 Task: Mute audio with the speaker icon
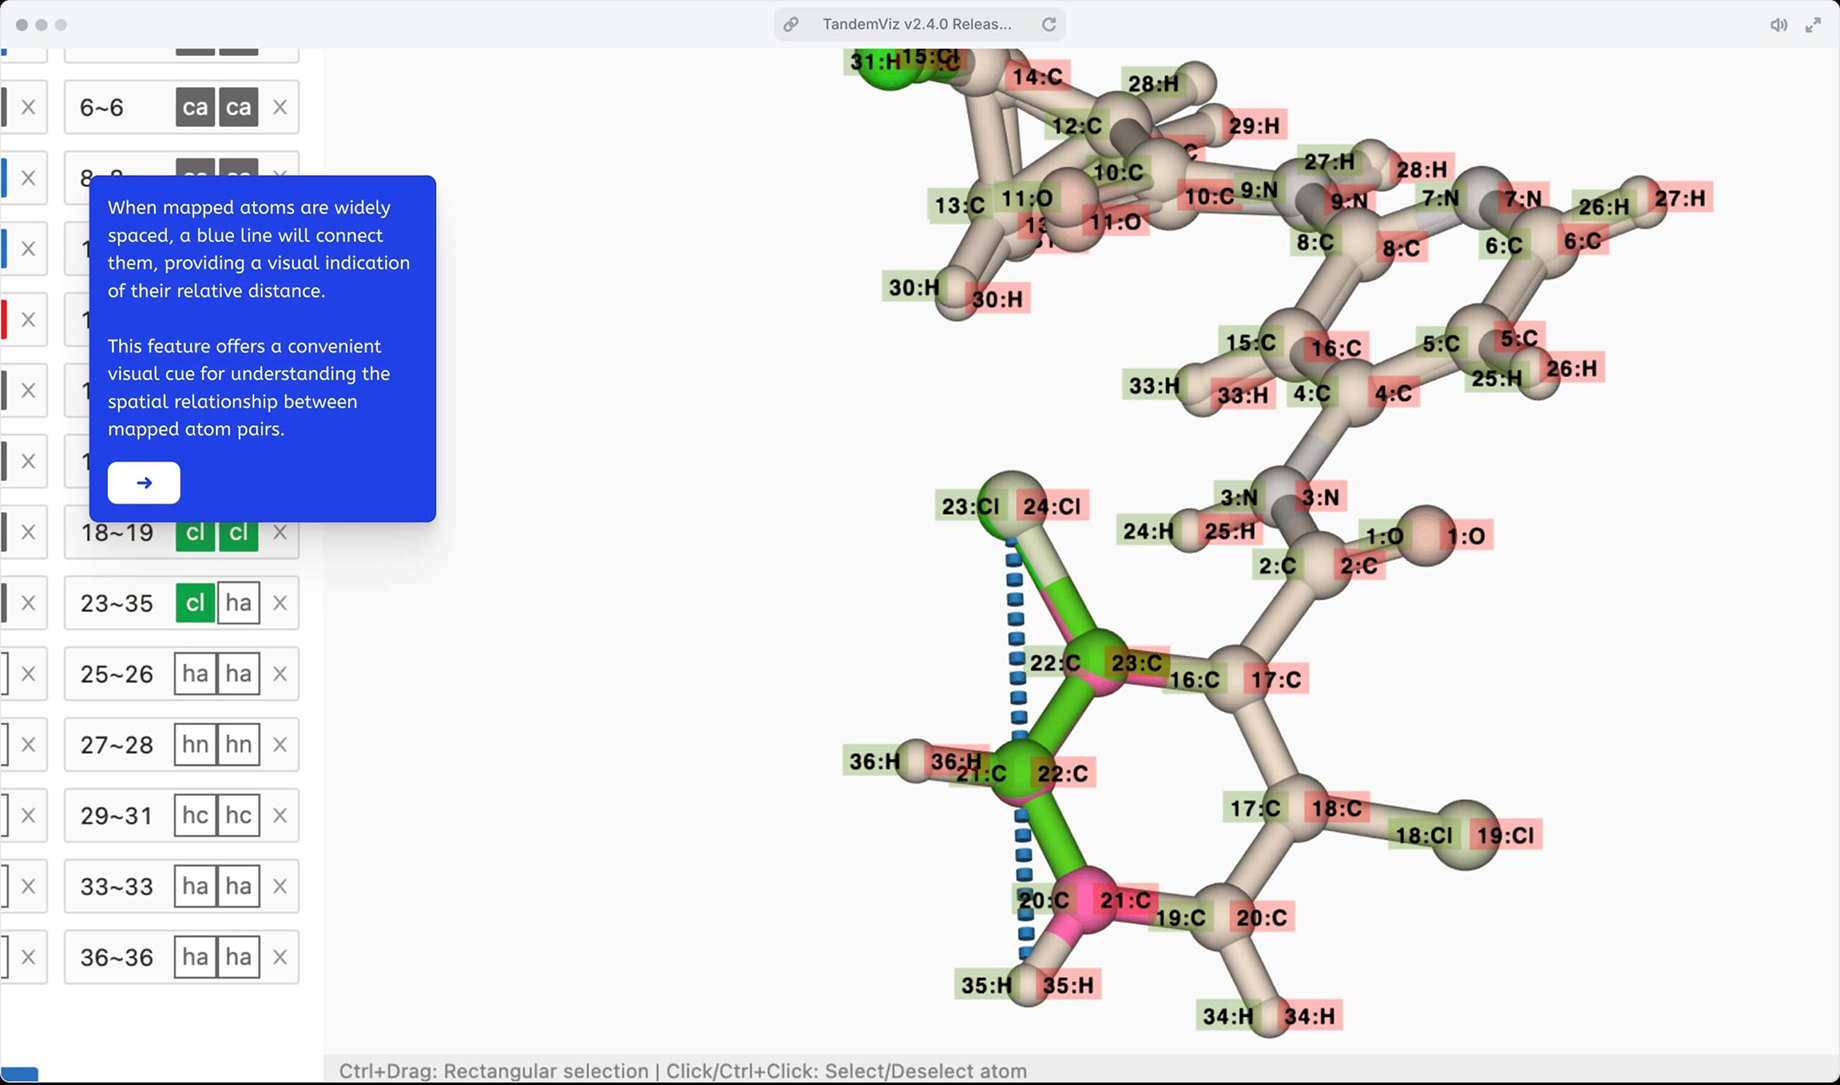pyautogui.click(x=1778, y=25)
